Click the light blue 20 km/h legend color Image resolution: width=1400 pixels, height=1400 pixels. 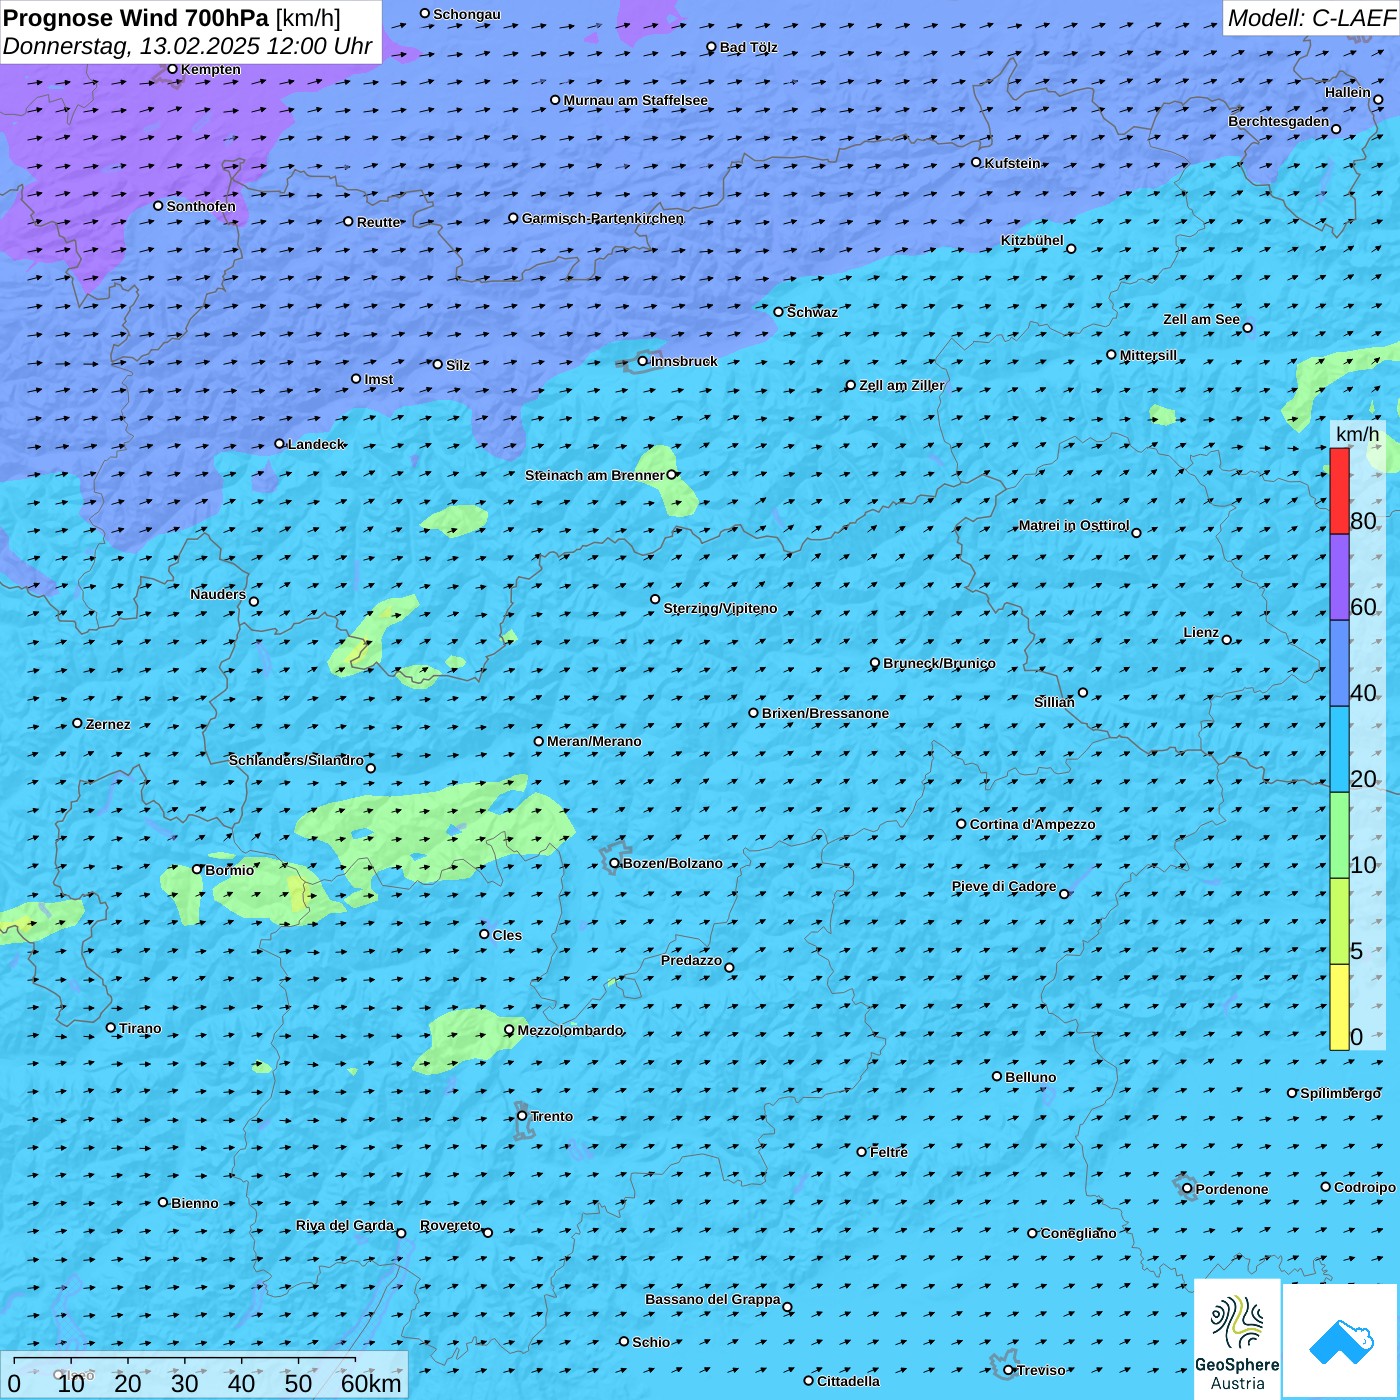point(1339,749)
